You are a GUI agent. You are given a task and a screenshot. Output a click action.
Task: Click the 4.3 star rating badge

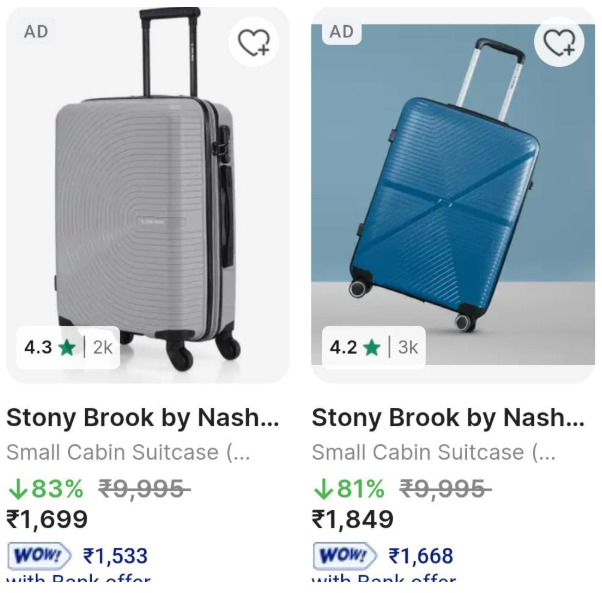pyautogui.click(x=50, y=348)
